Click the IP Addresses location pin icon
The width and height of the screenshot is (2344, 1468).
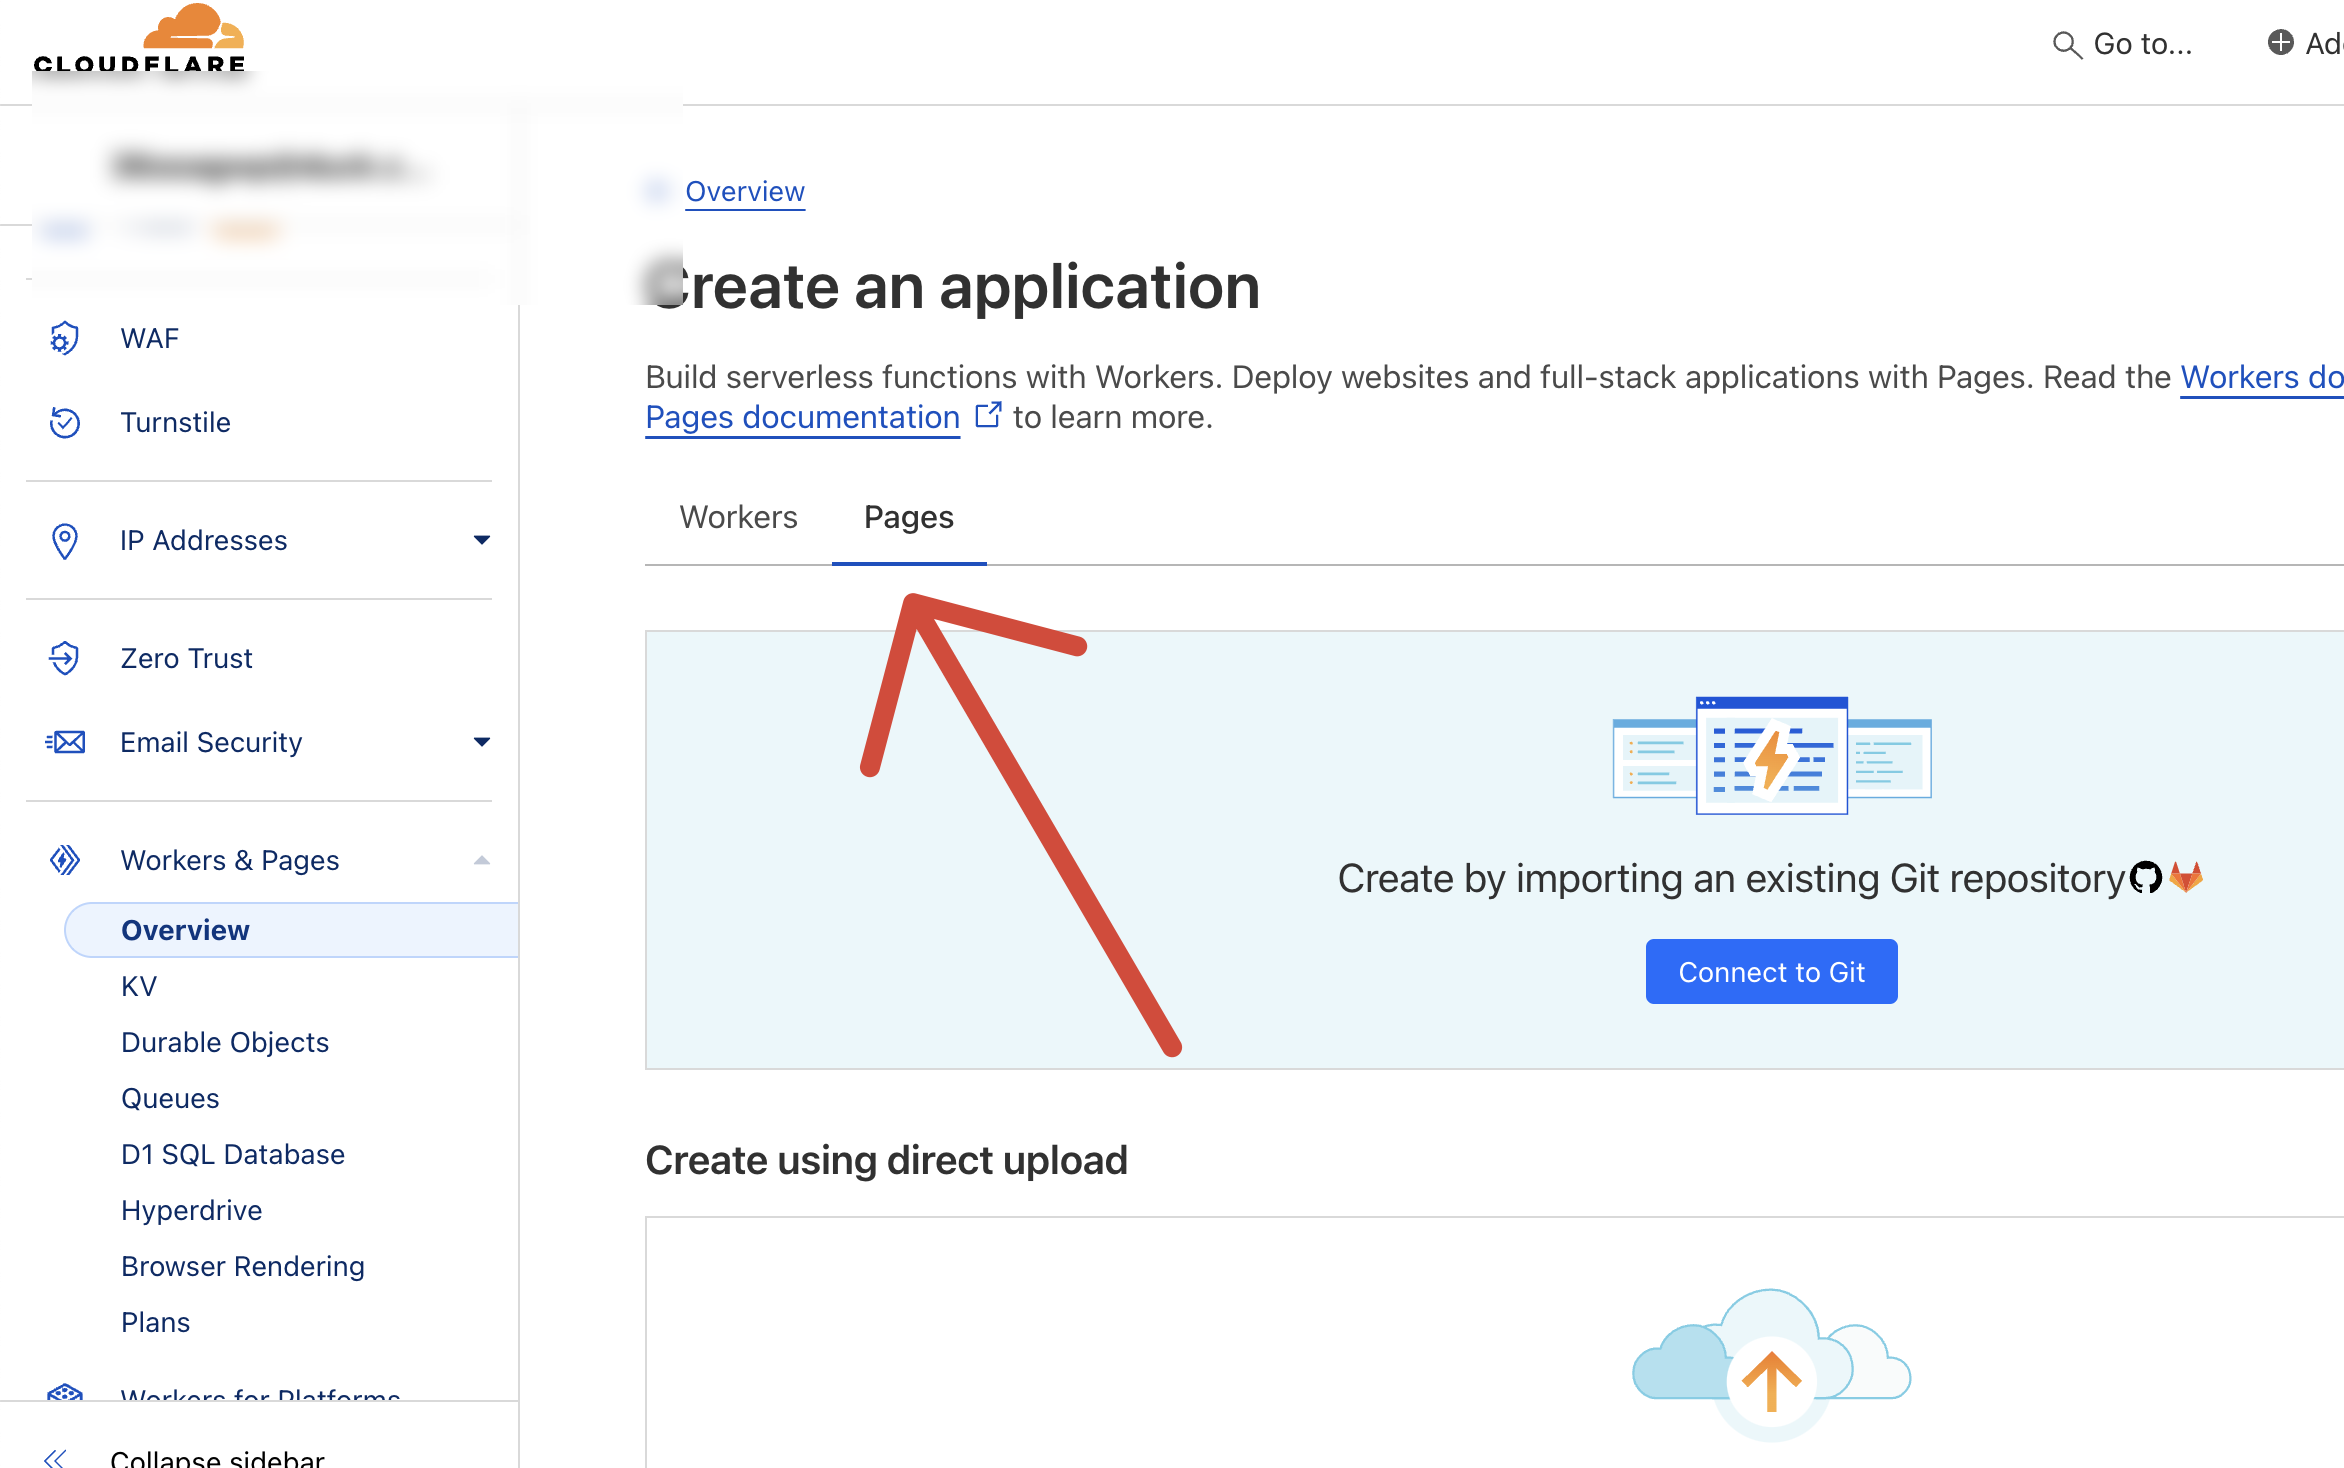point(64,541)
